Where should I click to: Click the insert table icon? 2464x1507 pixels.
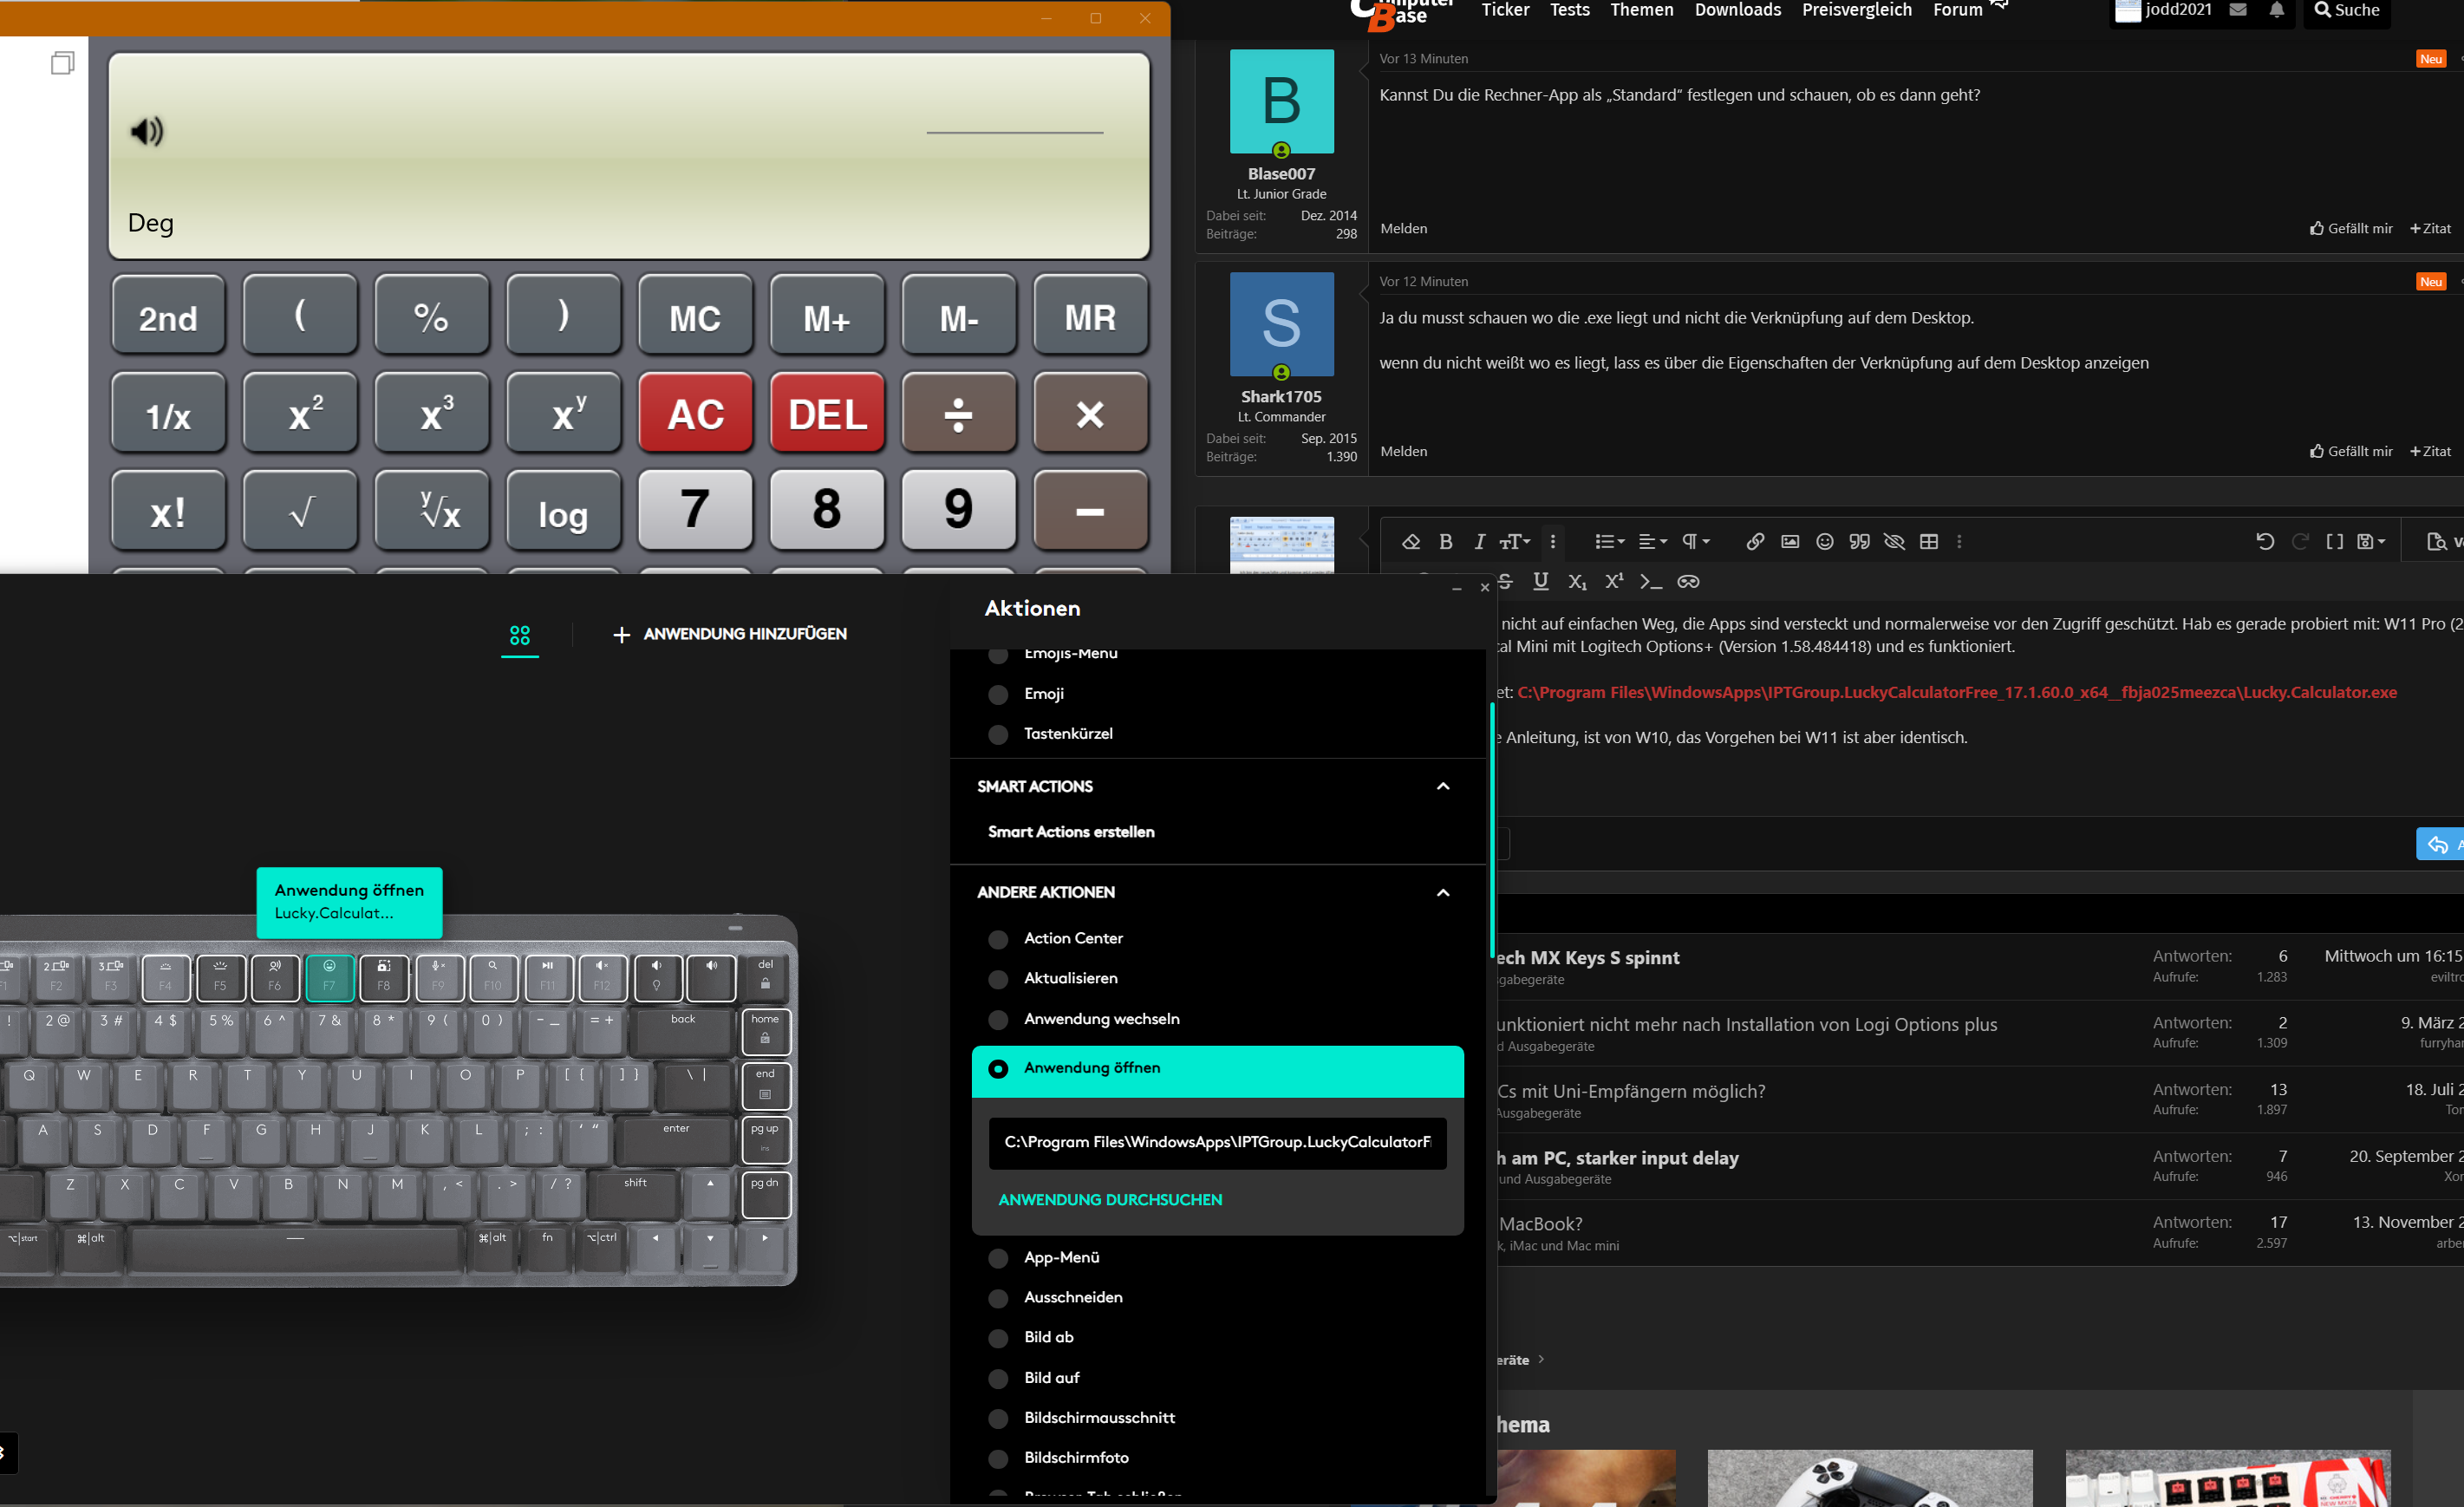tap(1929, 541)
